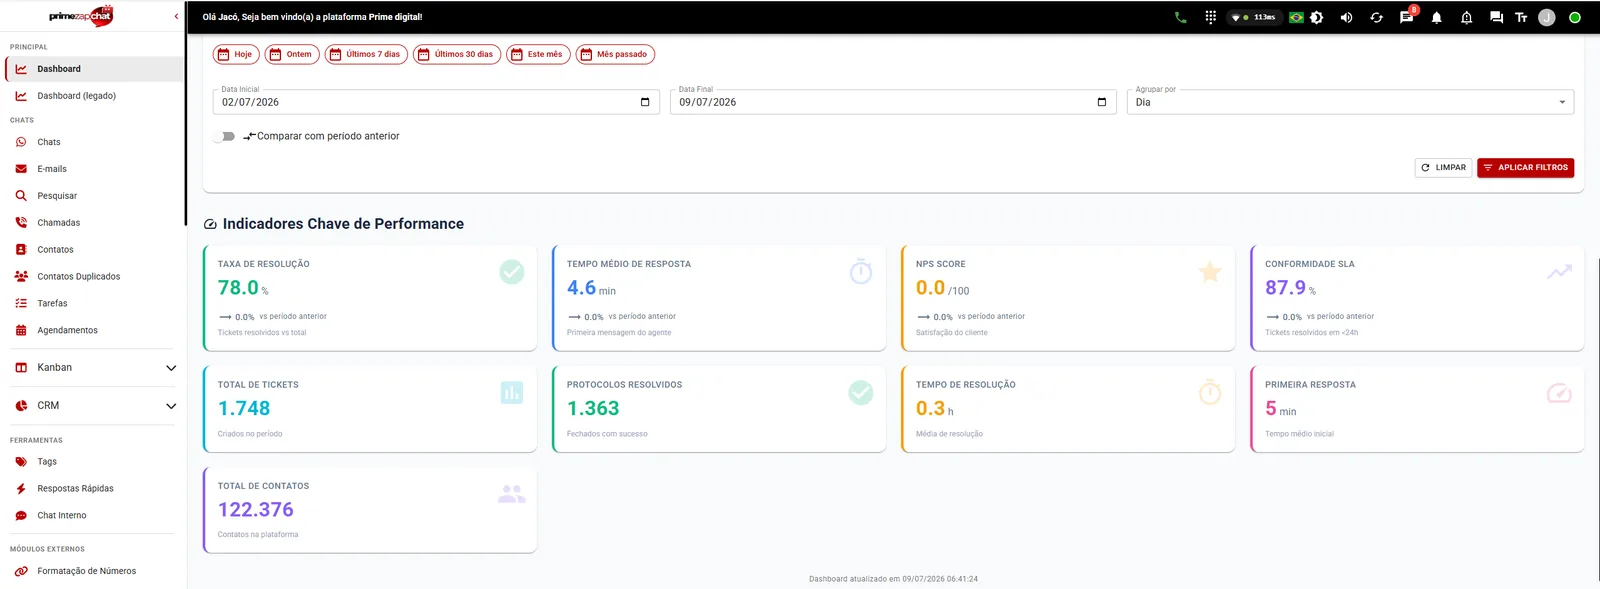Select the Últimos 7 dias filter

[x=366, y=54]
